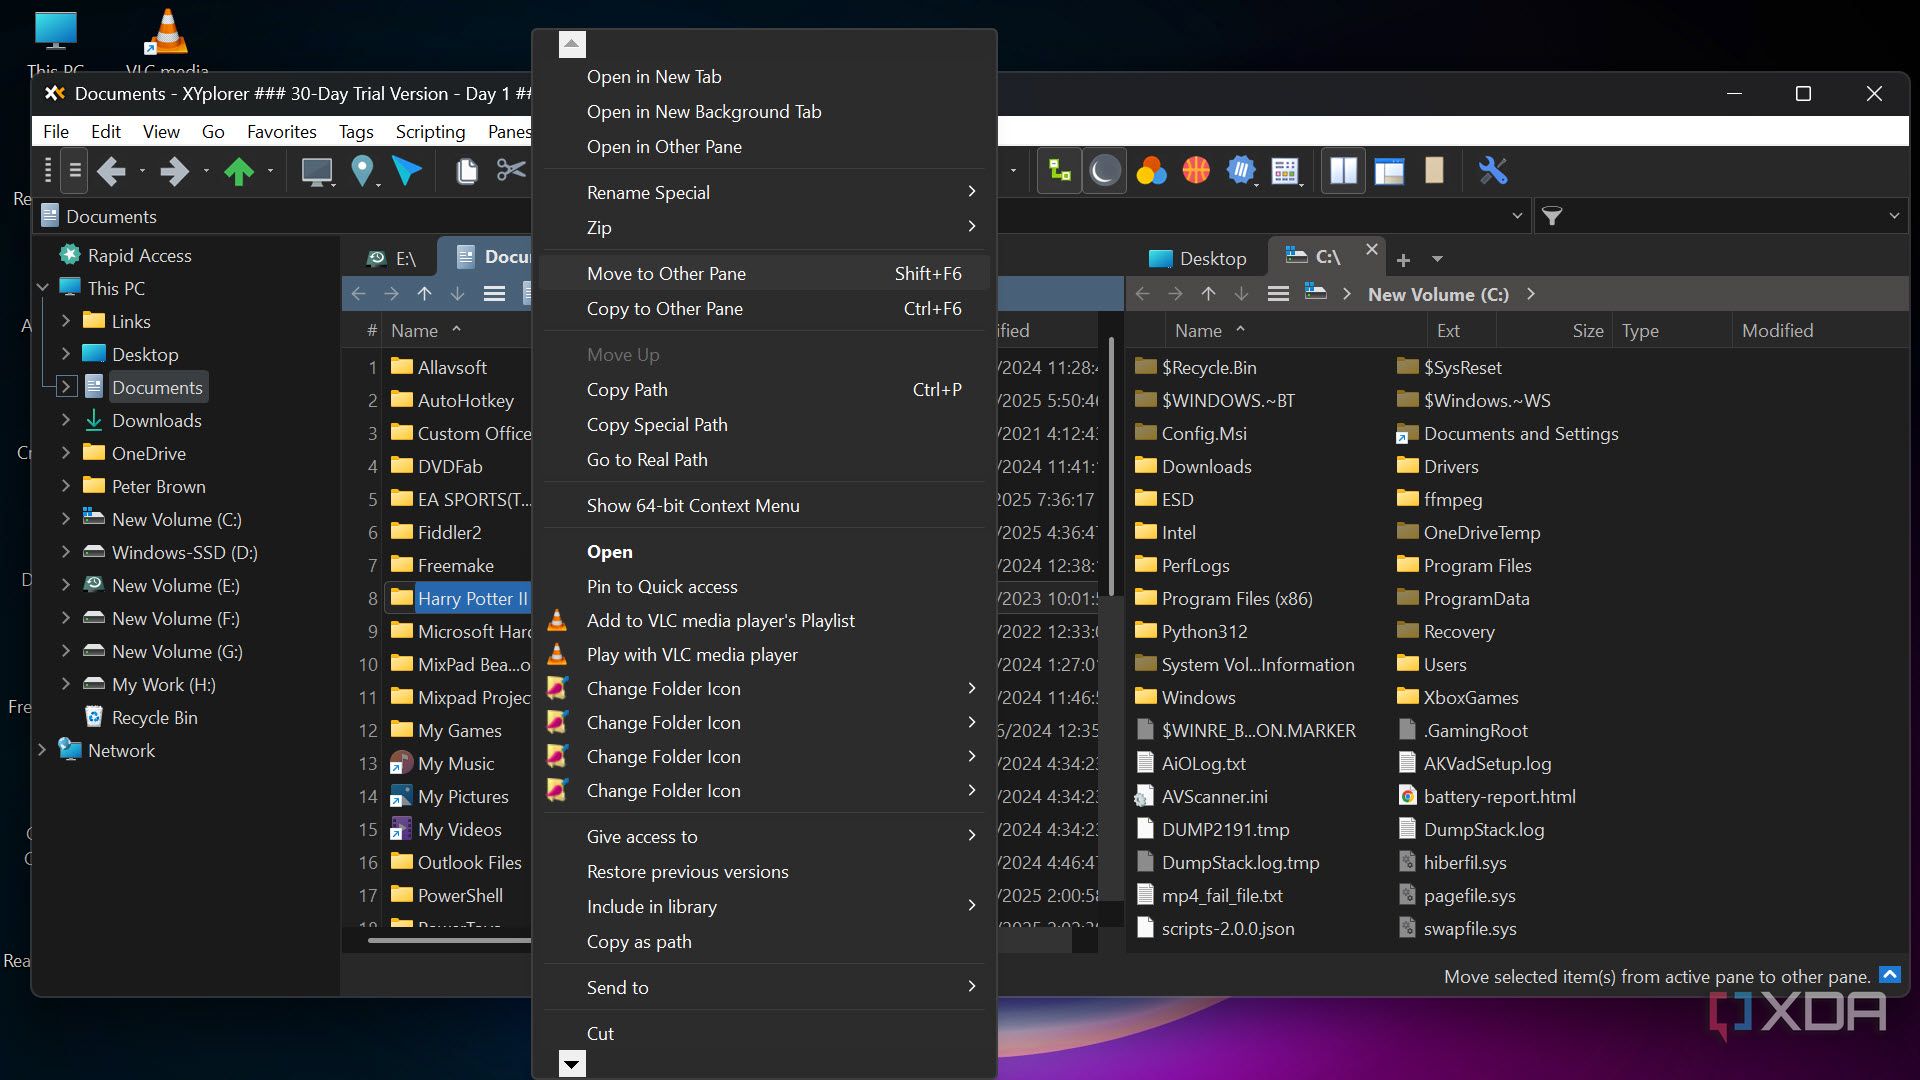This screenshot has width=1920, height=1080.
Task: Toggle the beige Preview Pane button
Action: pyautogui.click(x=1434, y=171)
